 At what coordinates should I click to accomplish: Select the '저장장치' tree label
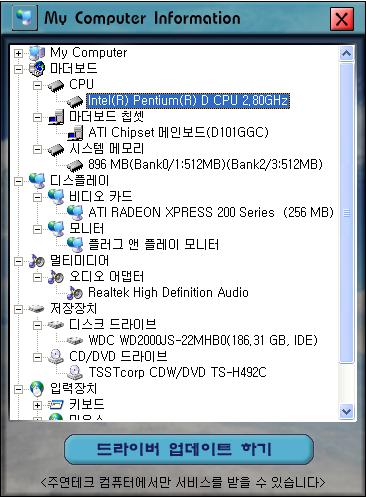(x=73, y=309)
